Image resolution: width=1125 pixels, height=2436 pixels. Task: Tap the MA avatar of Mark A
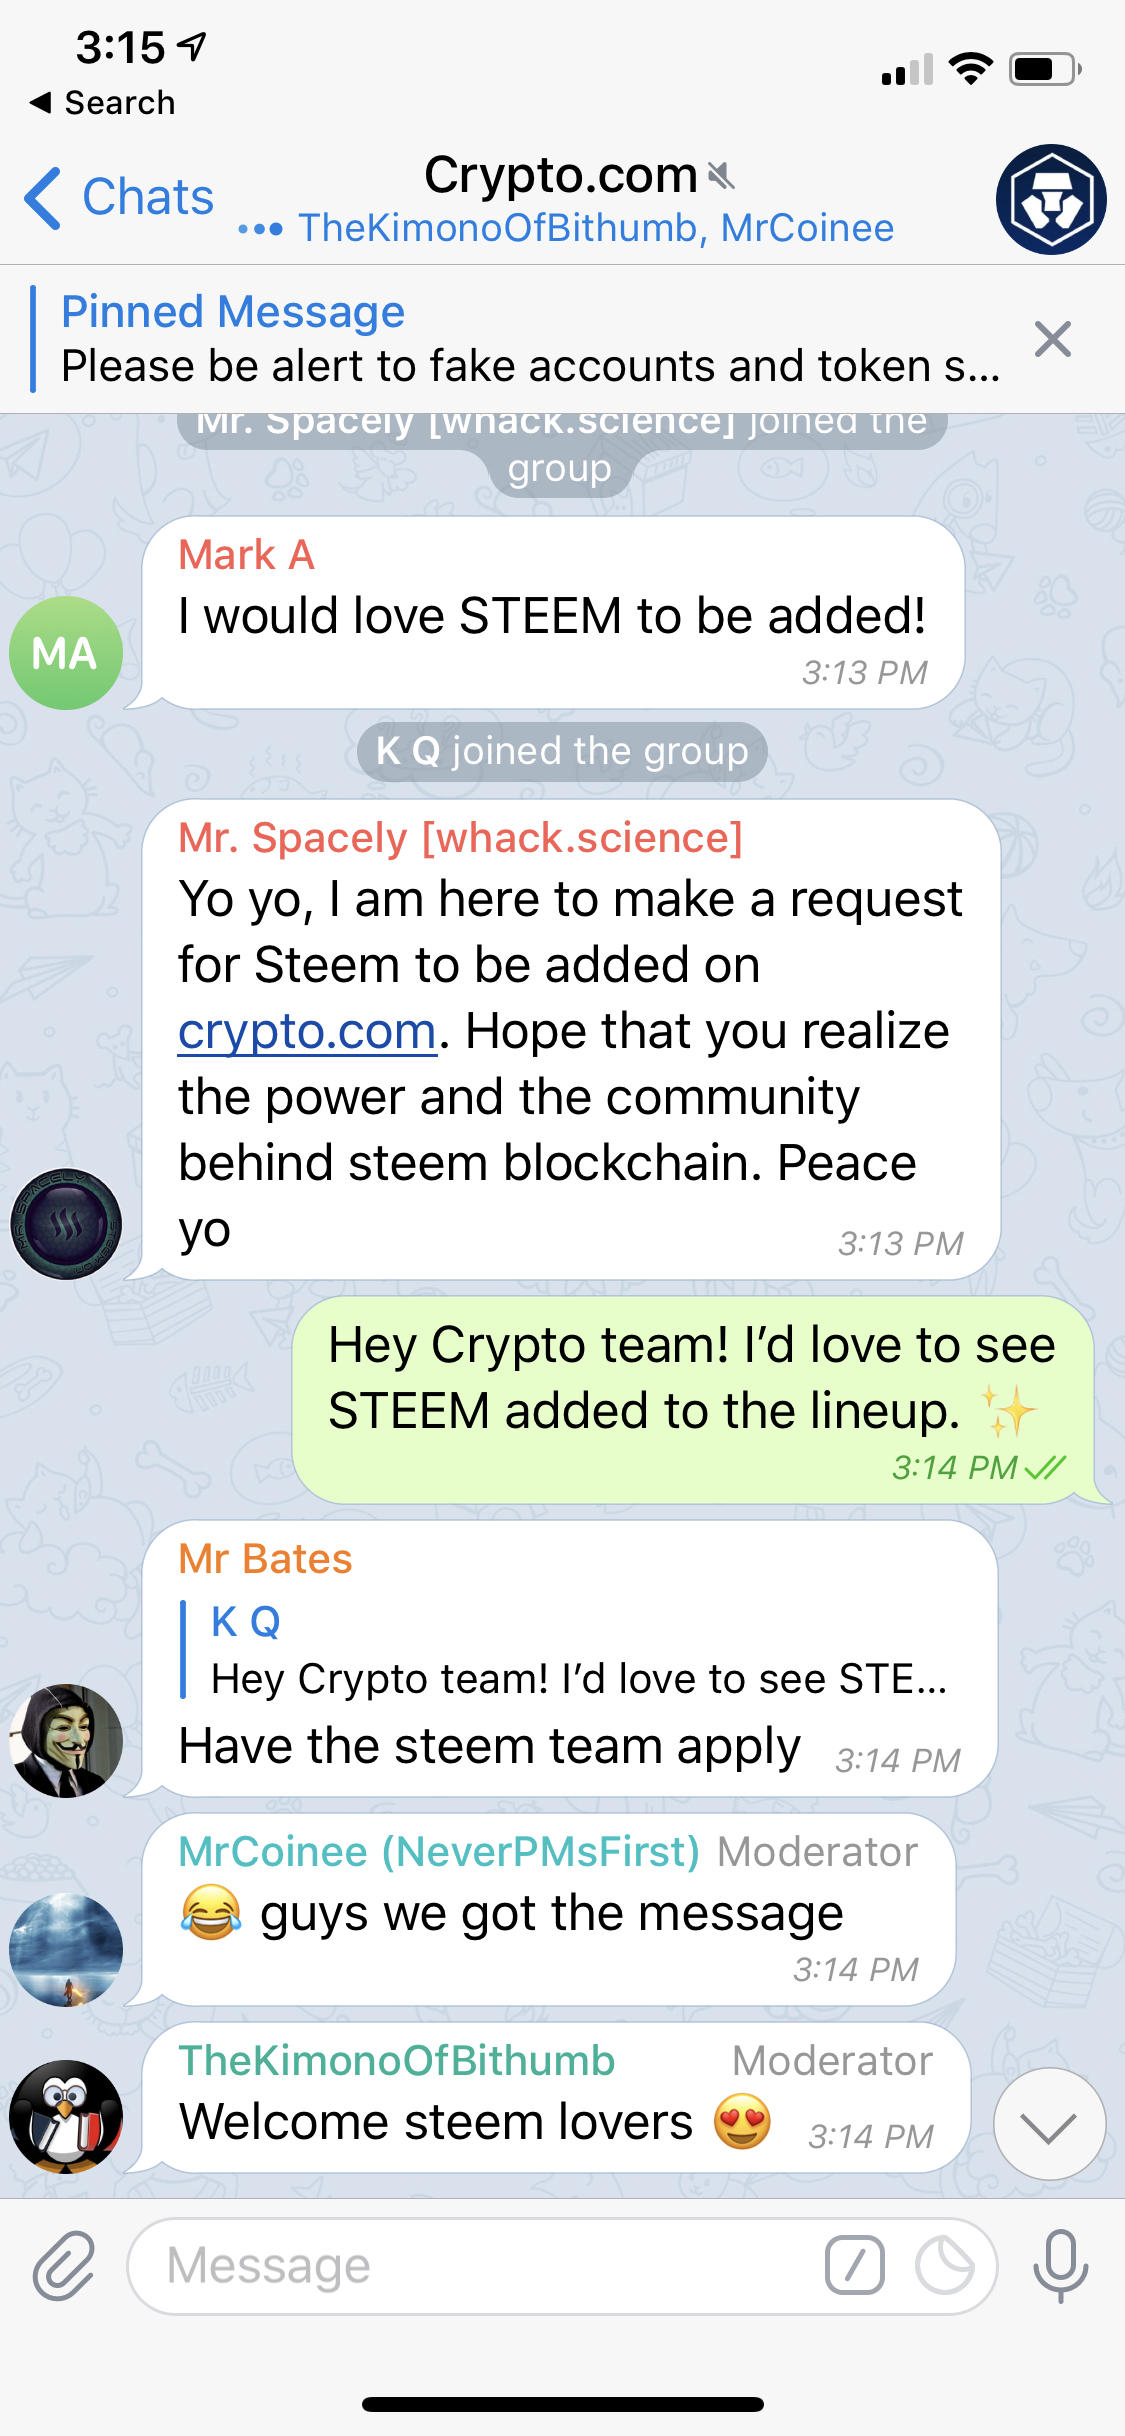click(x=66, y=653)
